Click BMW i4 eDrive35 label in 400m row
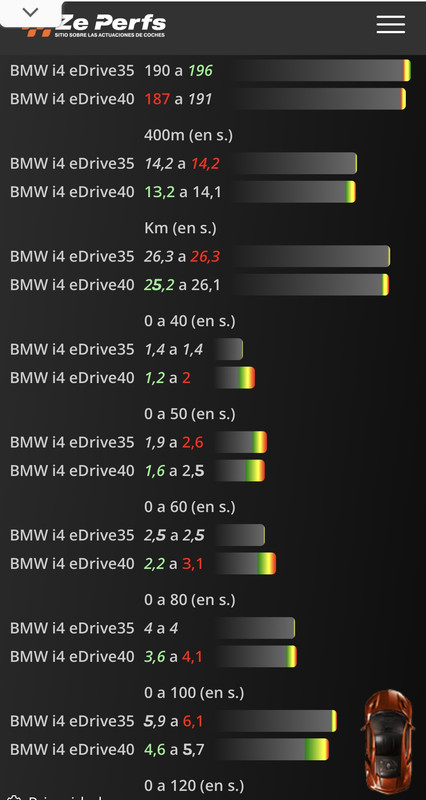The image size is (426, 800). 72,164
